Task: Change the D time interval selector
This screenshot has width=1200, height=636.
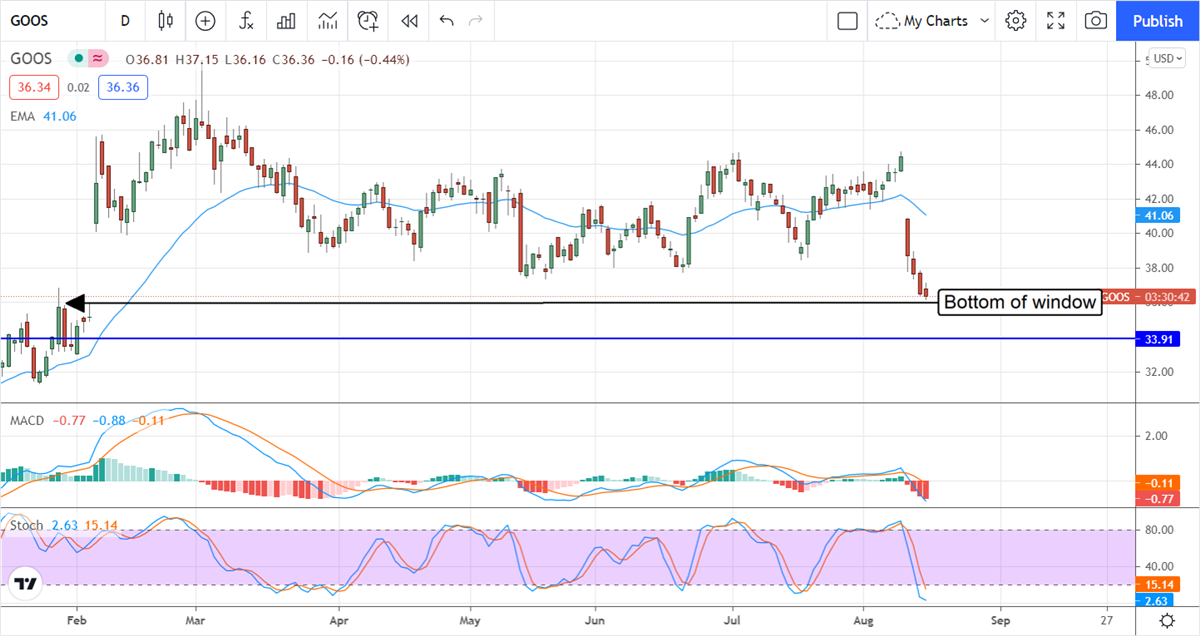Action: [125, 20]
